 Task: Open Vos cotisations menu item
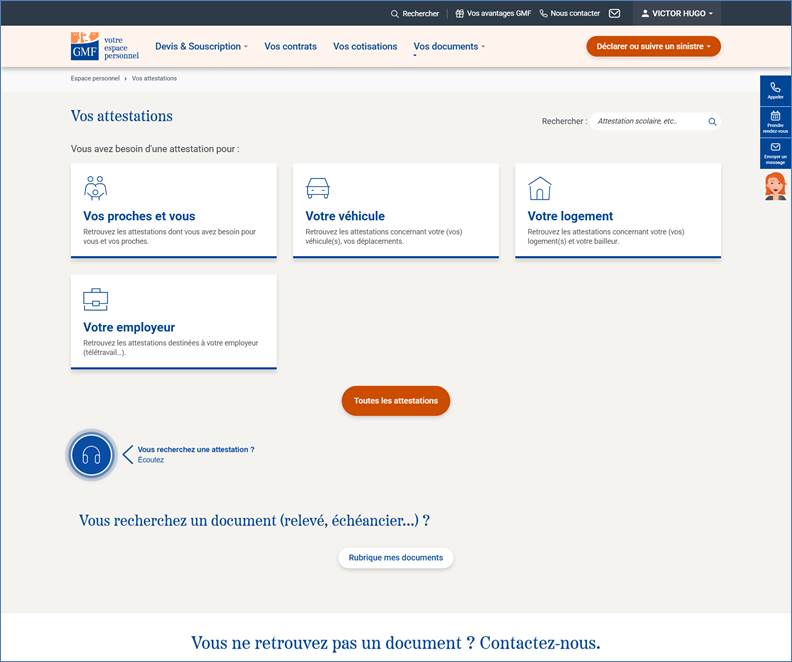coord(365,46)
